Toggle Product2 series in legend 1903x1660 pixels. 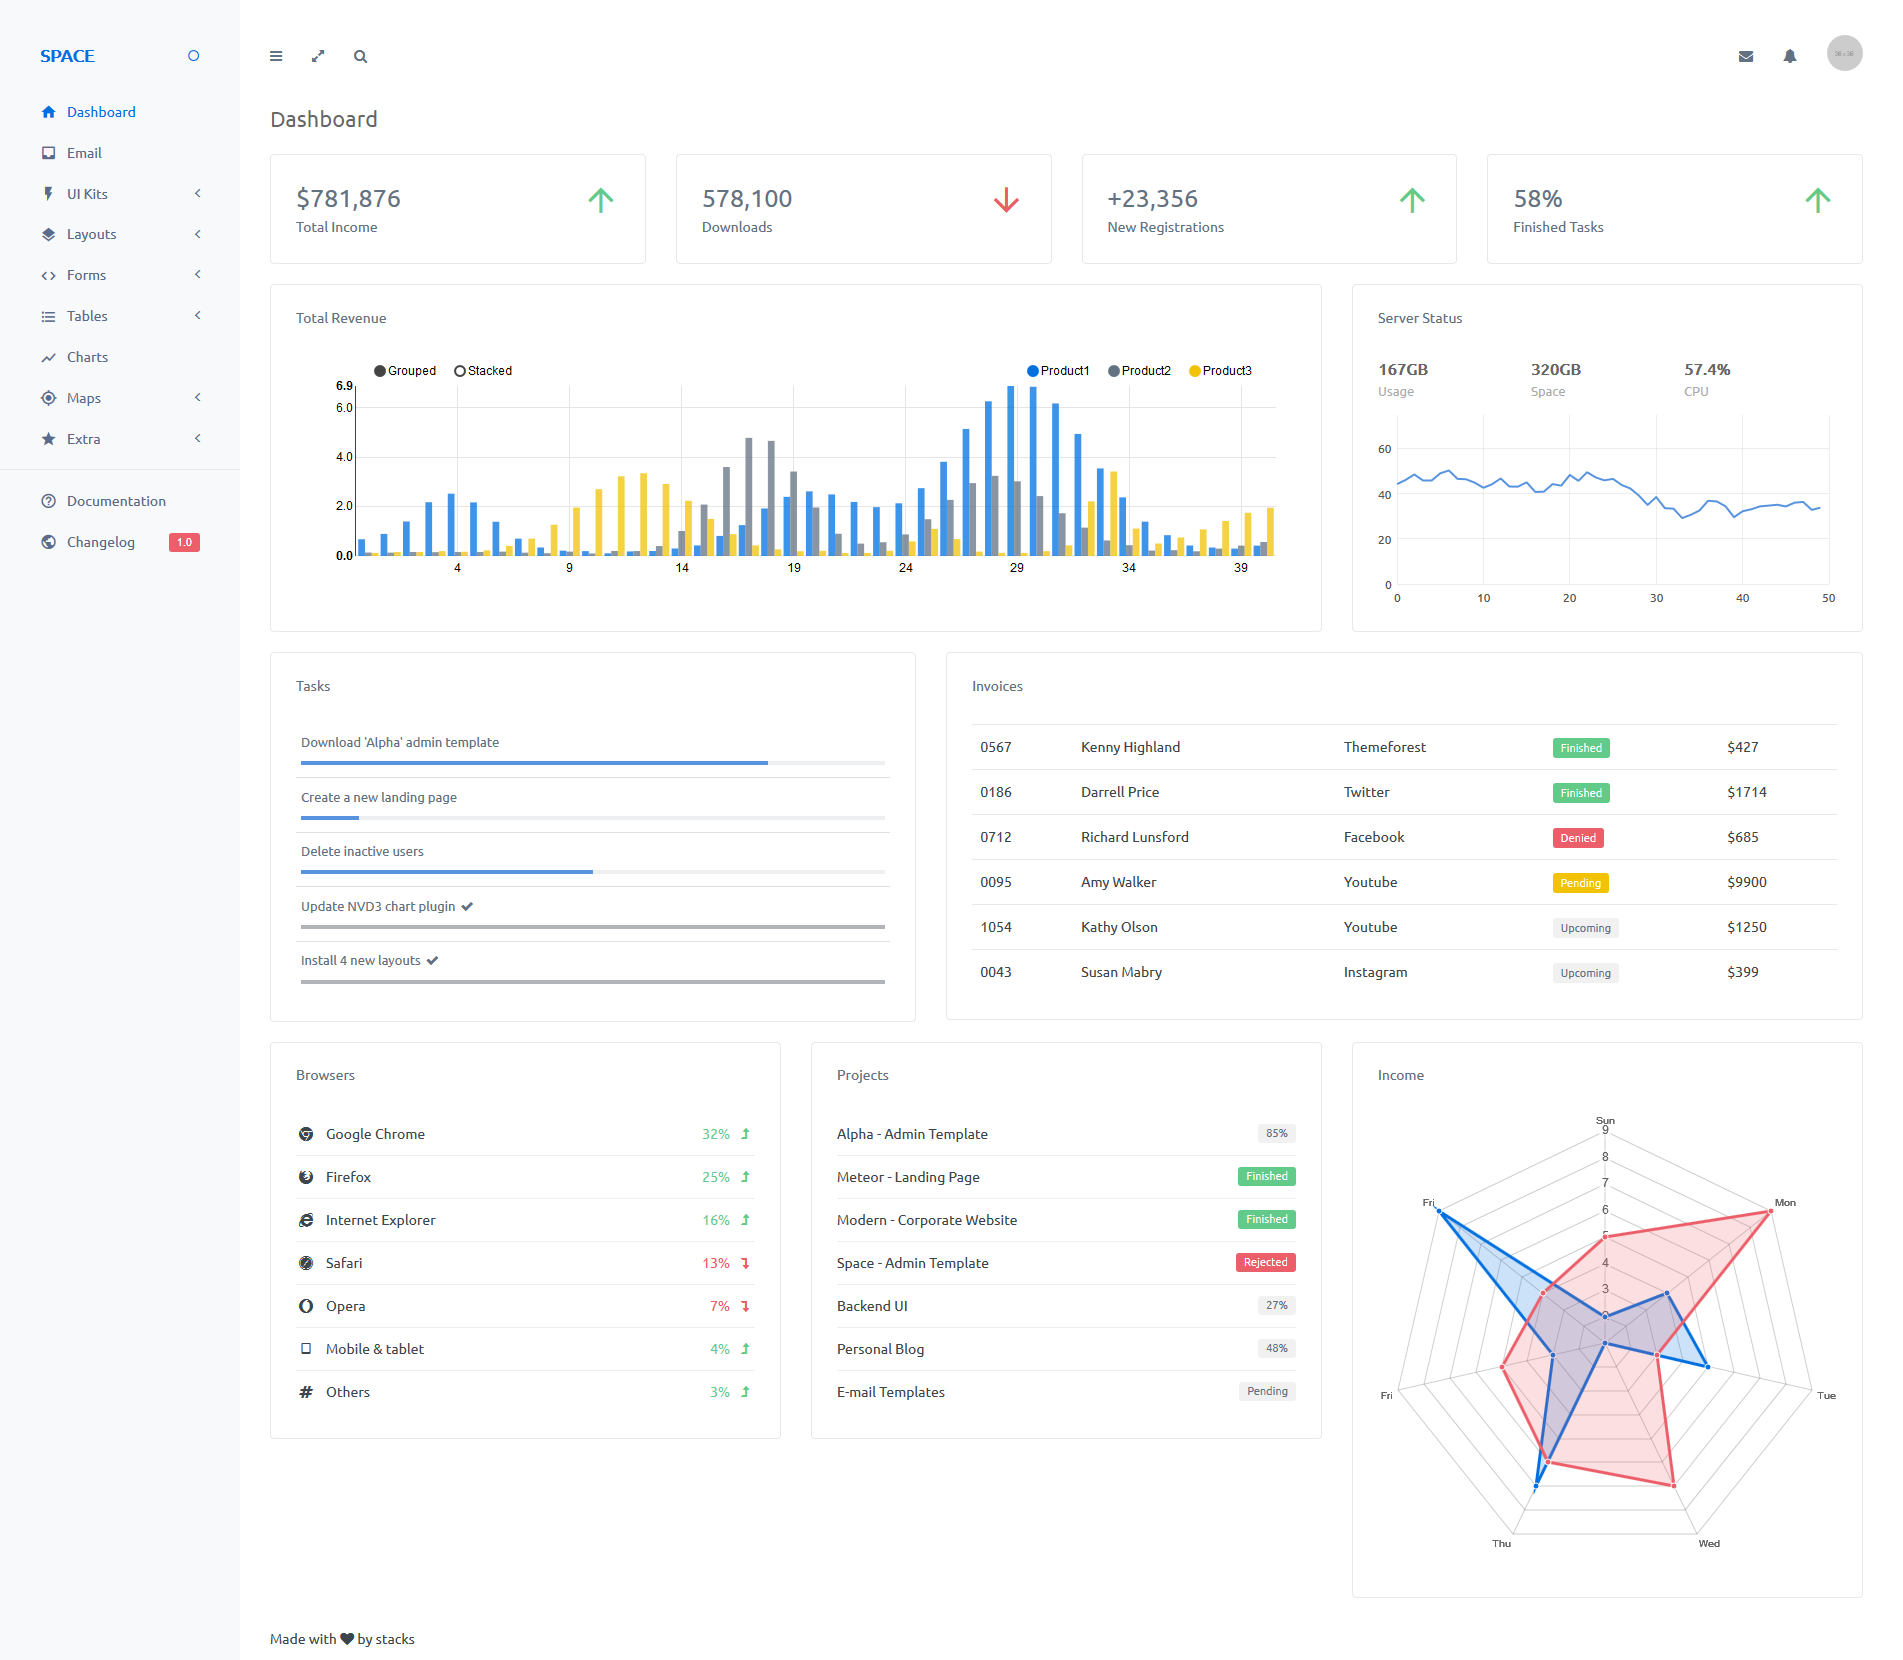click(1139, 371)
